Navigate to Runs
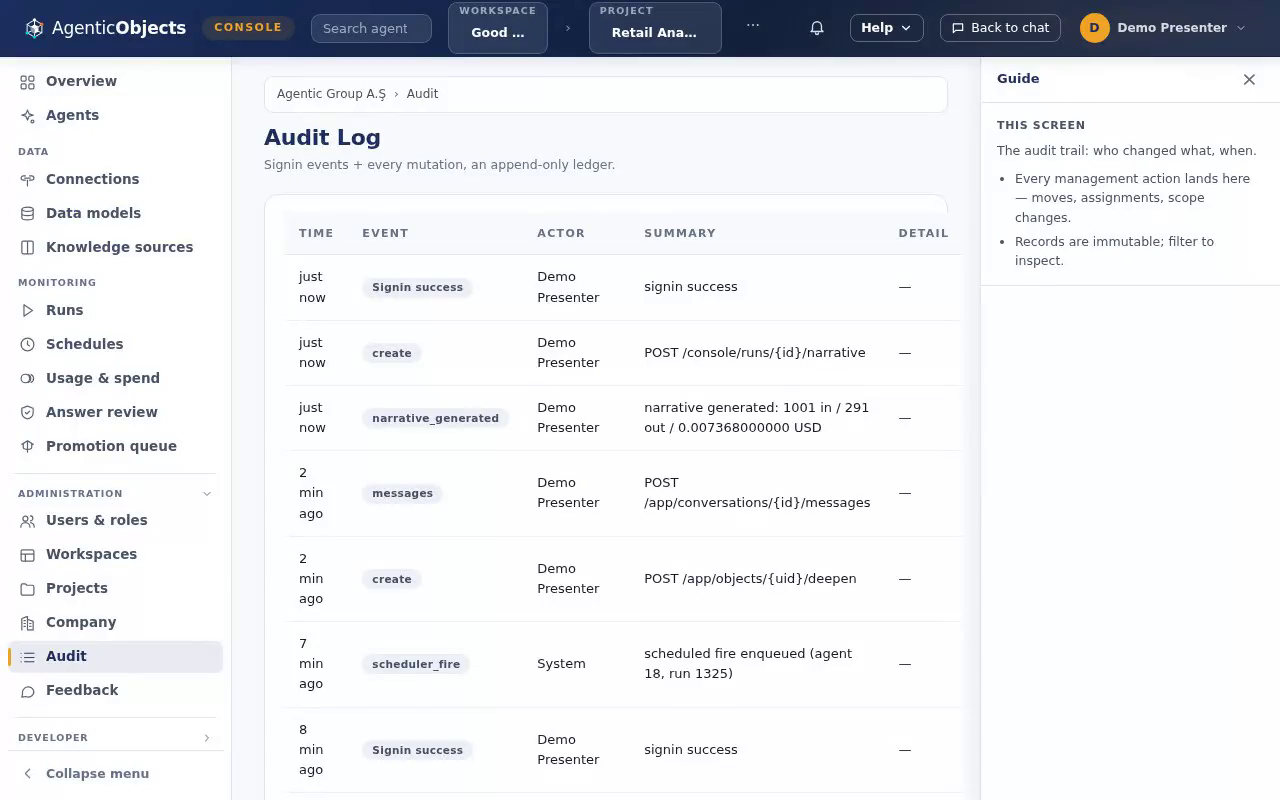The height and width of the screenshot is (800, 1280). pyautogui.click(x=116, y=310)
